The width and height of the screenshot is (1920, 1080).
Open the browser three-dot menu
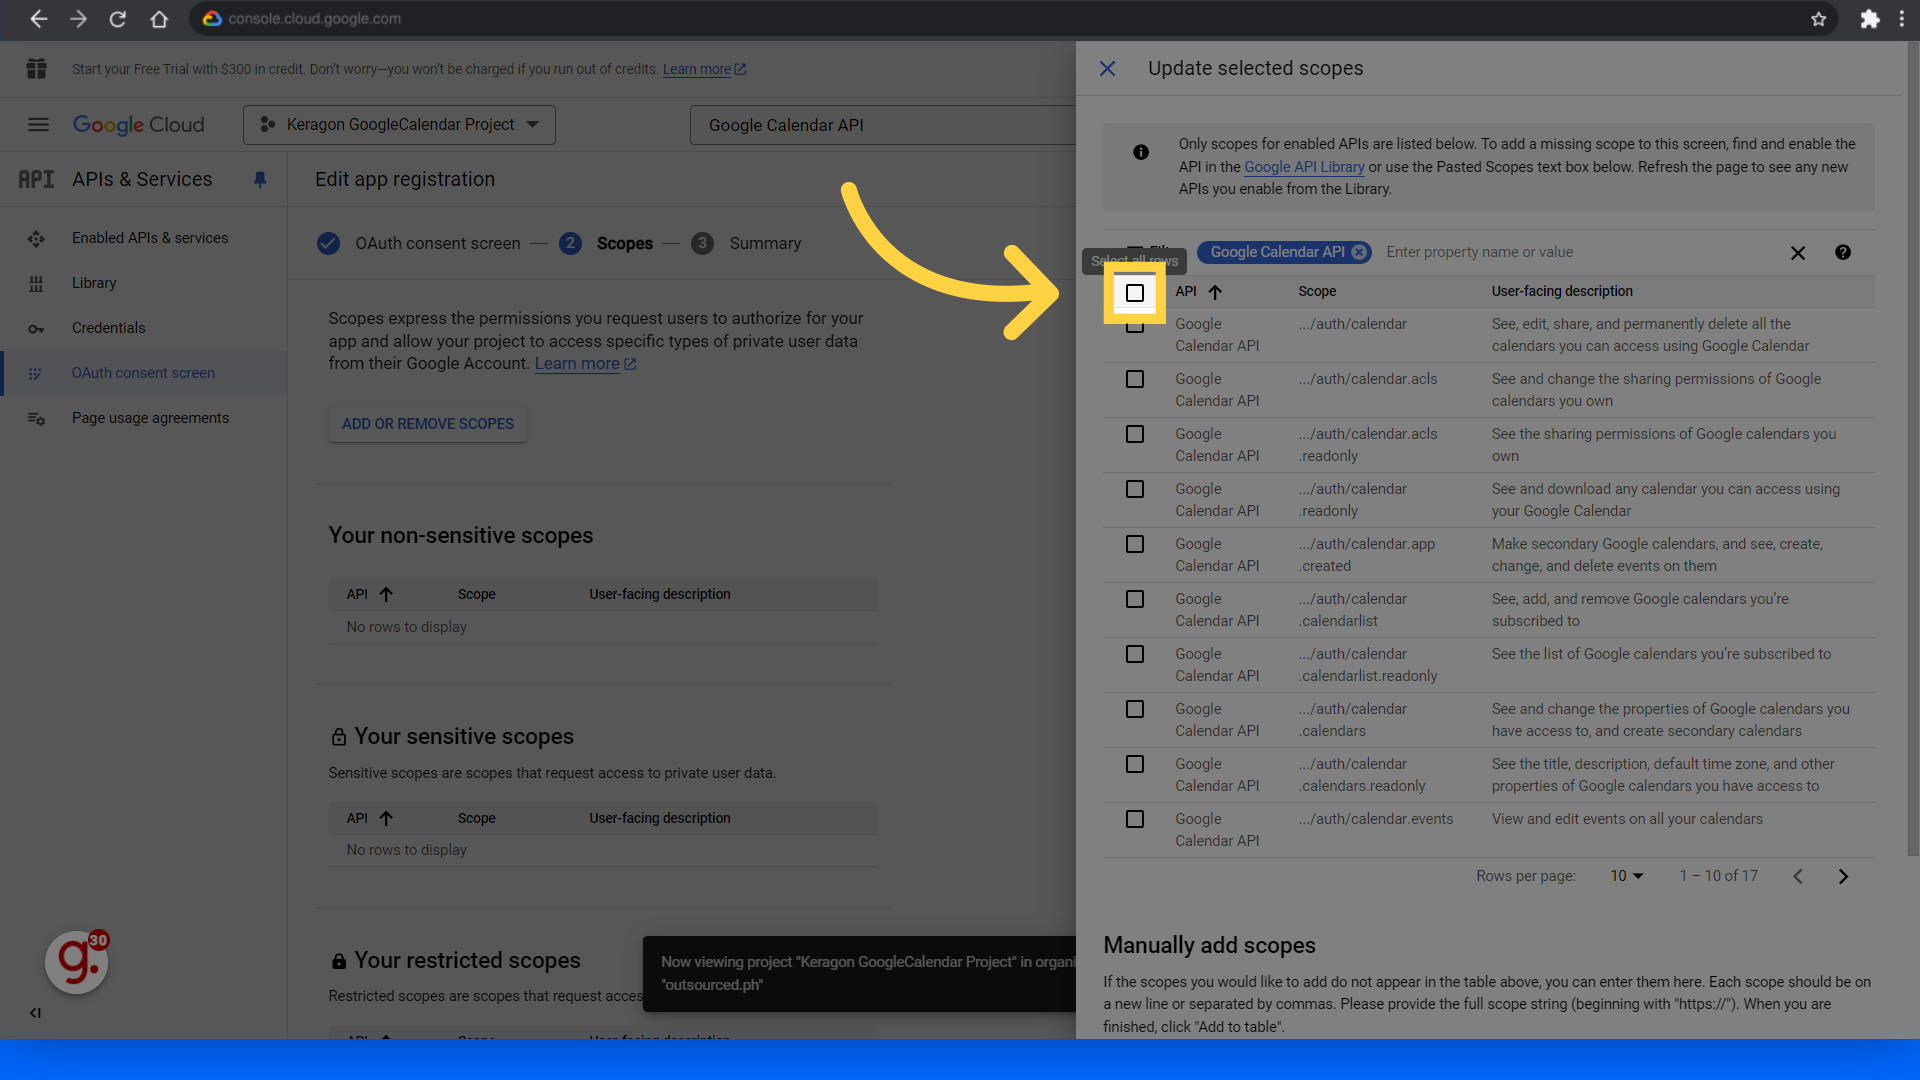pos(1901,19)
